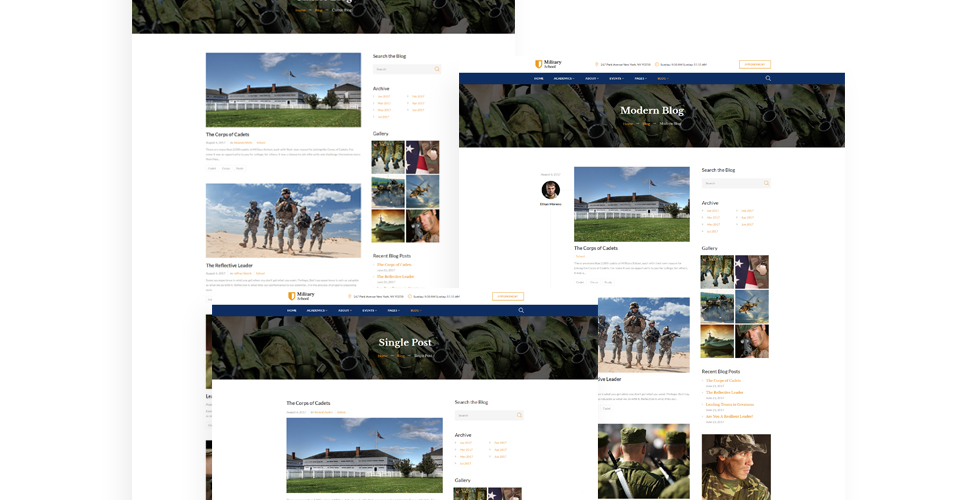Screen dimensions: 965x500
Task: Click green beret cadets image on Modern Blog
Action: (644, 461)
